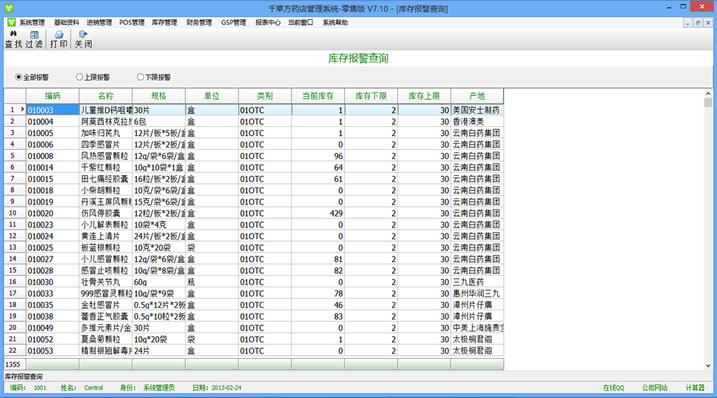Click the origin cell 香港澳美
The image size is (717, 398).
pos(477,122)
